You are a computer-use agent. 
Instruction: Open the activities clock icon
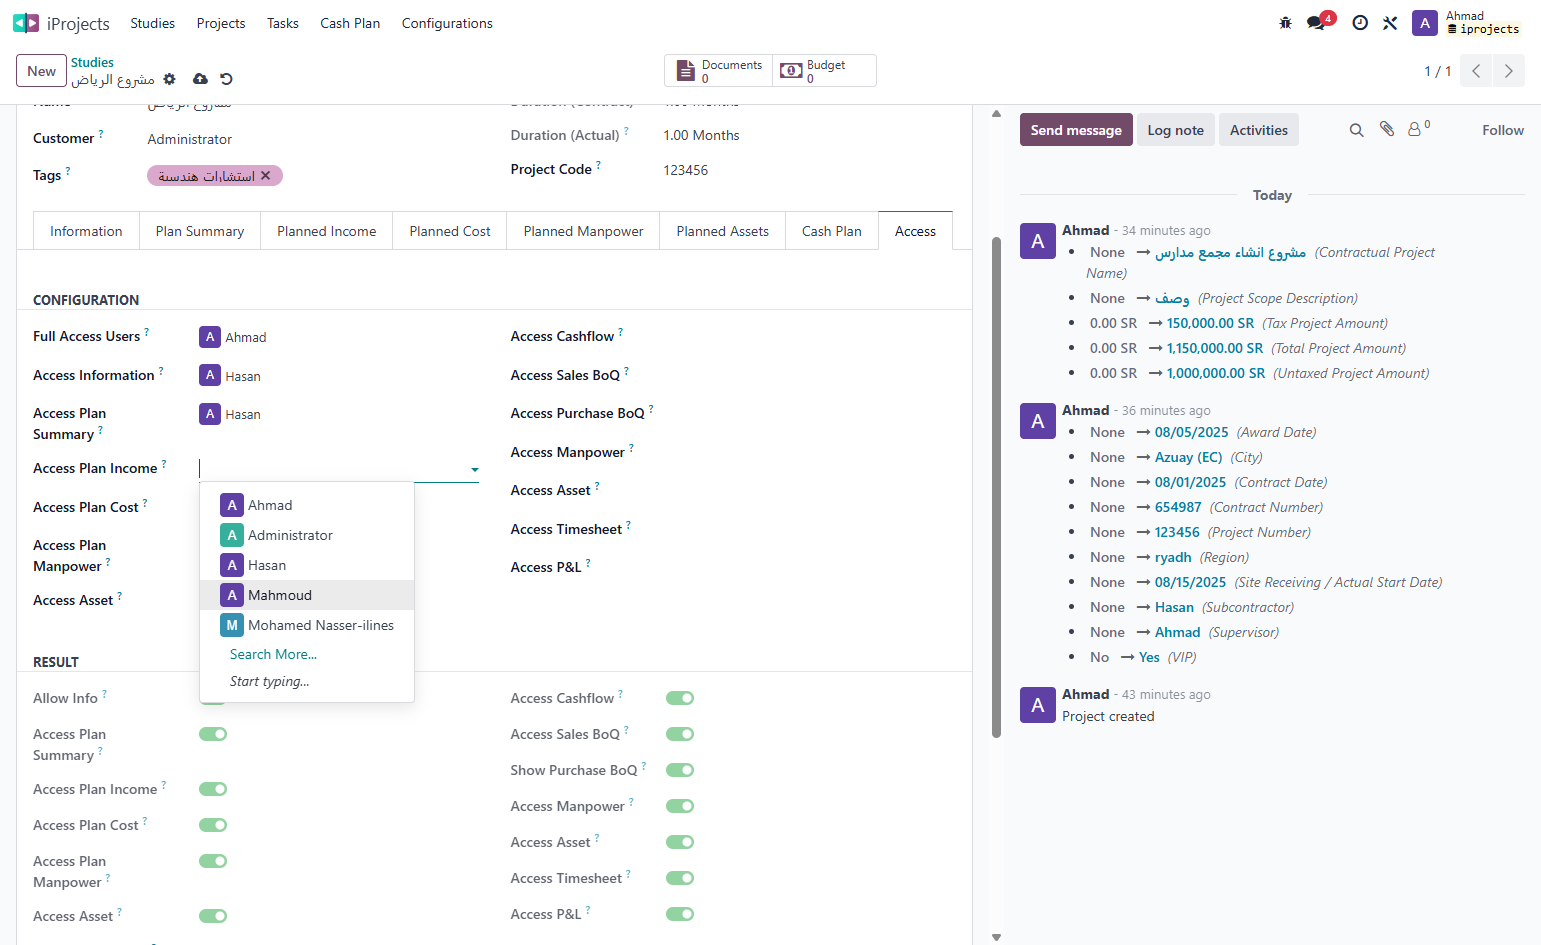(x=1360, y=23)
